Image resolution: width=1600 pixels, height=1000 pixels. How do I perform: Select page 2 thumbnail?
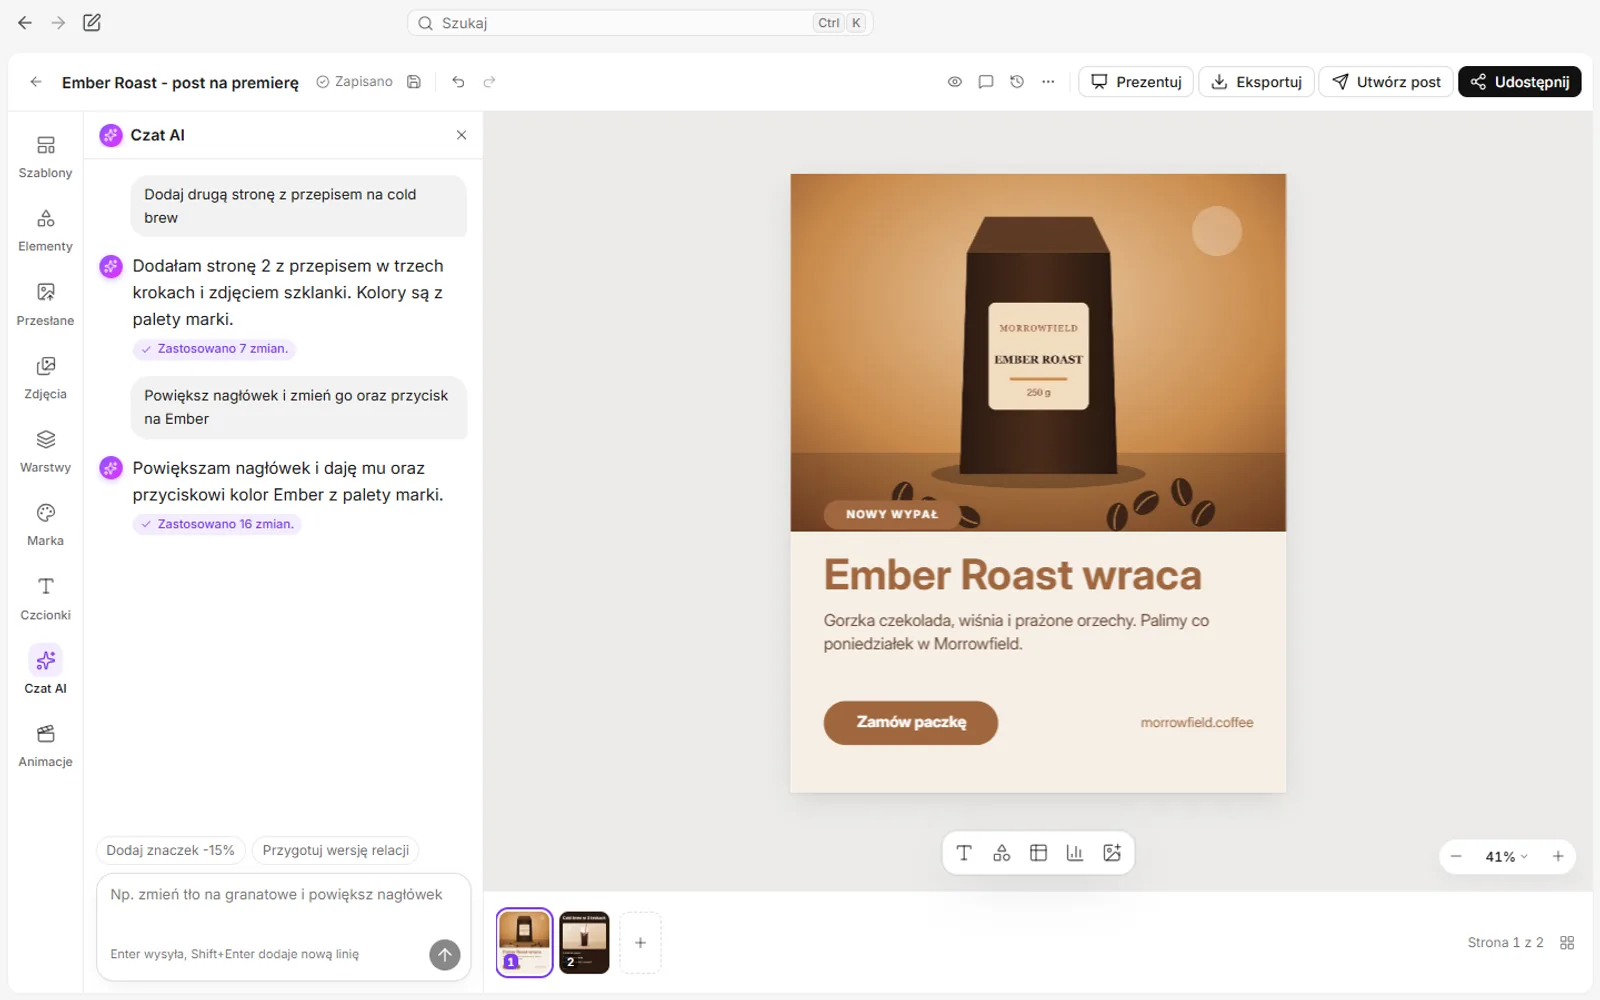584,943
